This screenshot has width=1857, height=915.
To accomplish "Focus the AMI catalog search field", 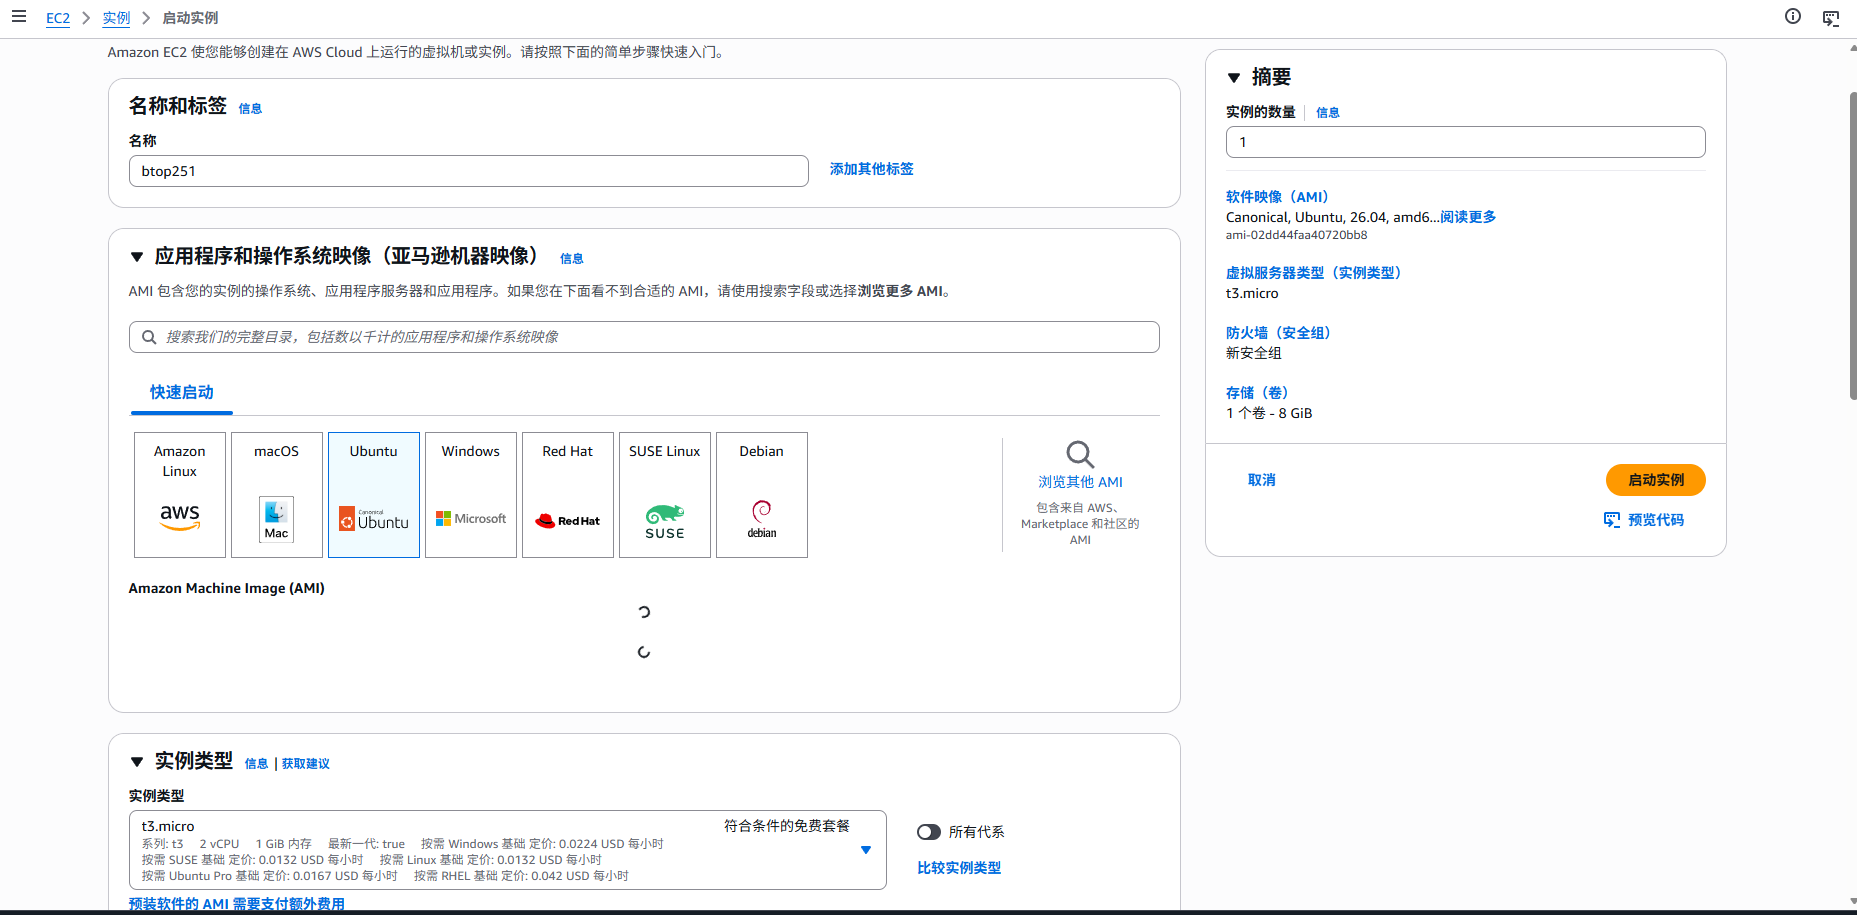I will (x=644, y=337).
